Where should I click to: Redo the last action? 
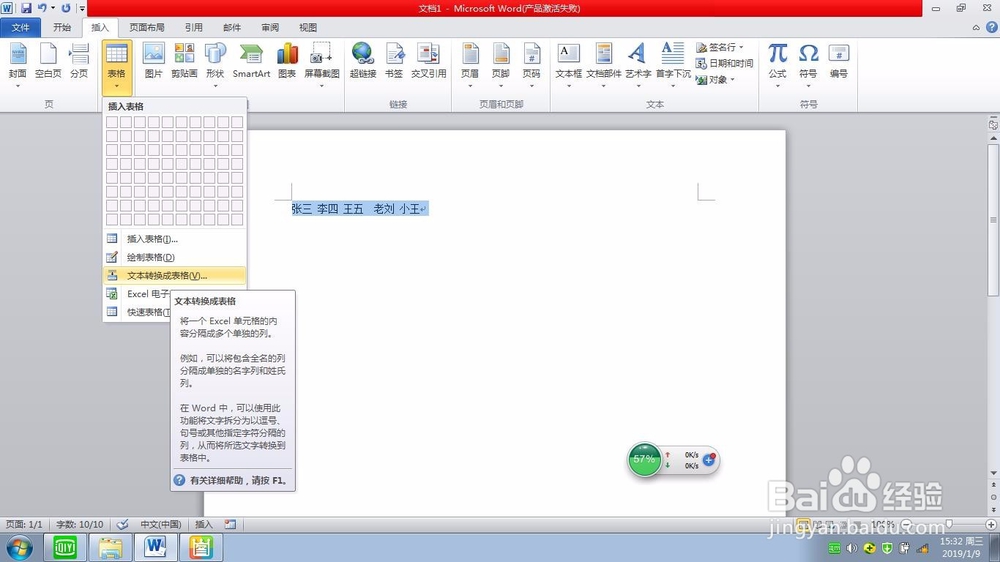point(66,8)
